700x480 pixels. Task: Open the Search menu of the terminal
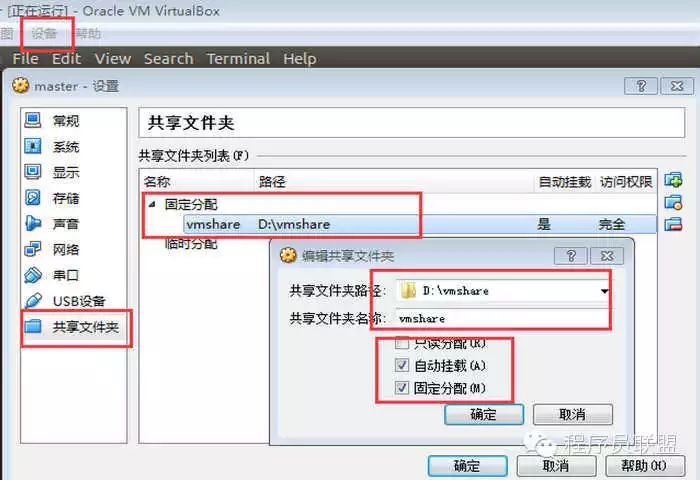pyautogui.click(x=169, y=58)
